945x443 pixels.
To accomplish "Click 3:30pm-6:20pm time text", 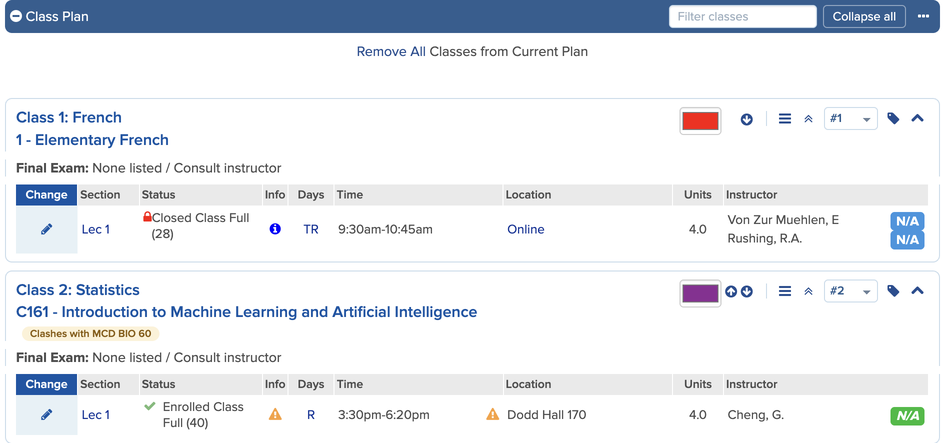I will pos(383,415).
